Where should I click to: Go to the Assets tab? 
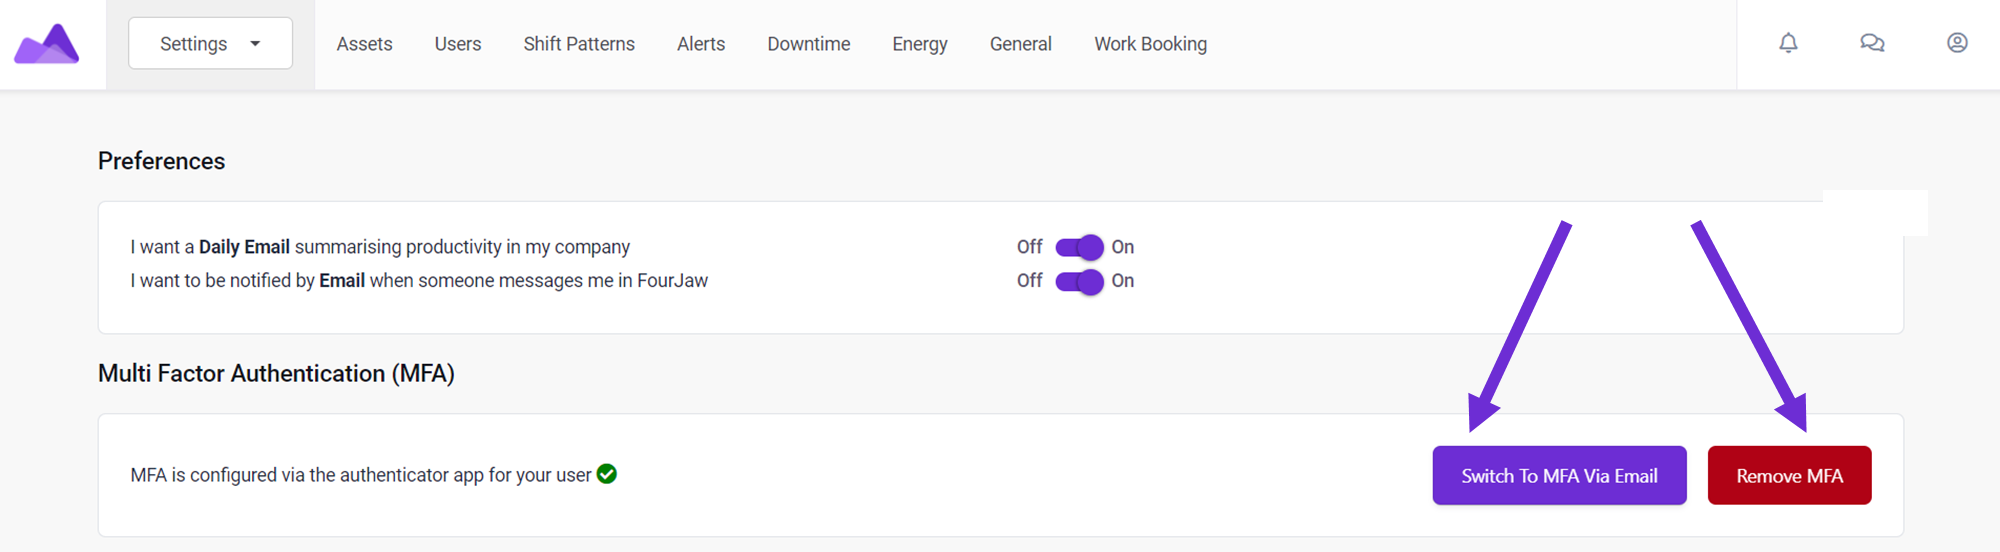[x=364, y=44]
